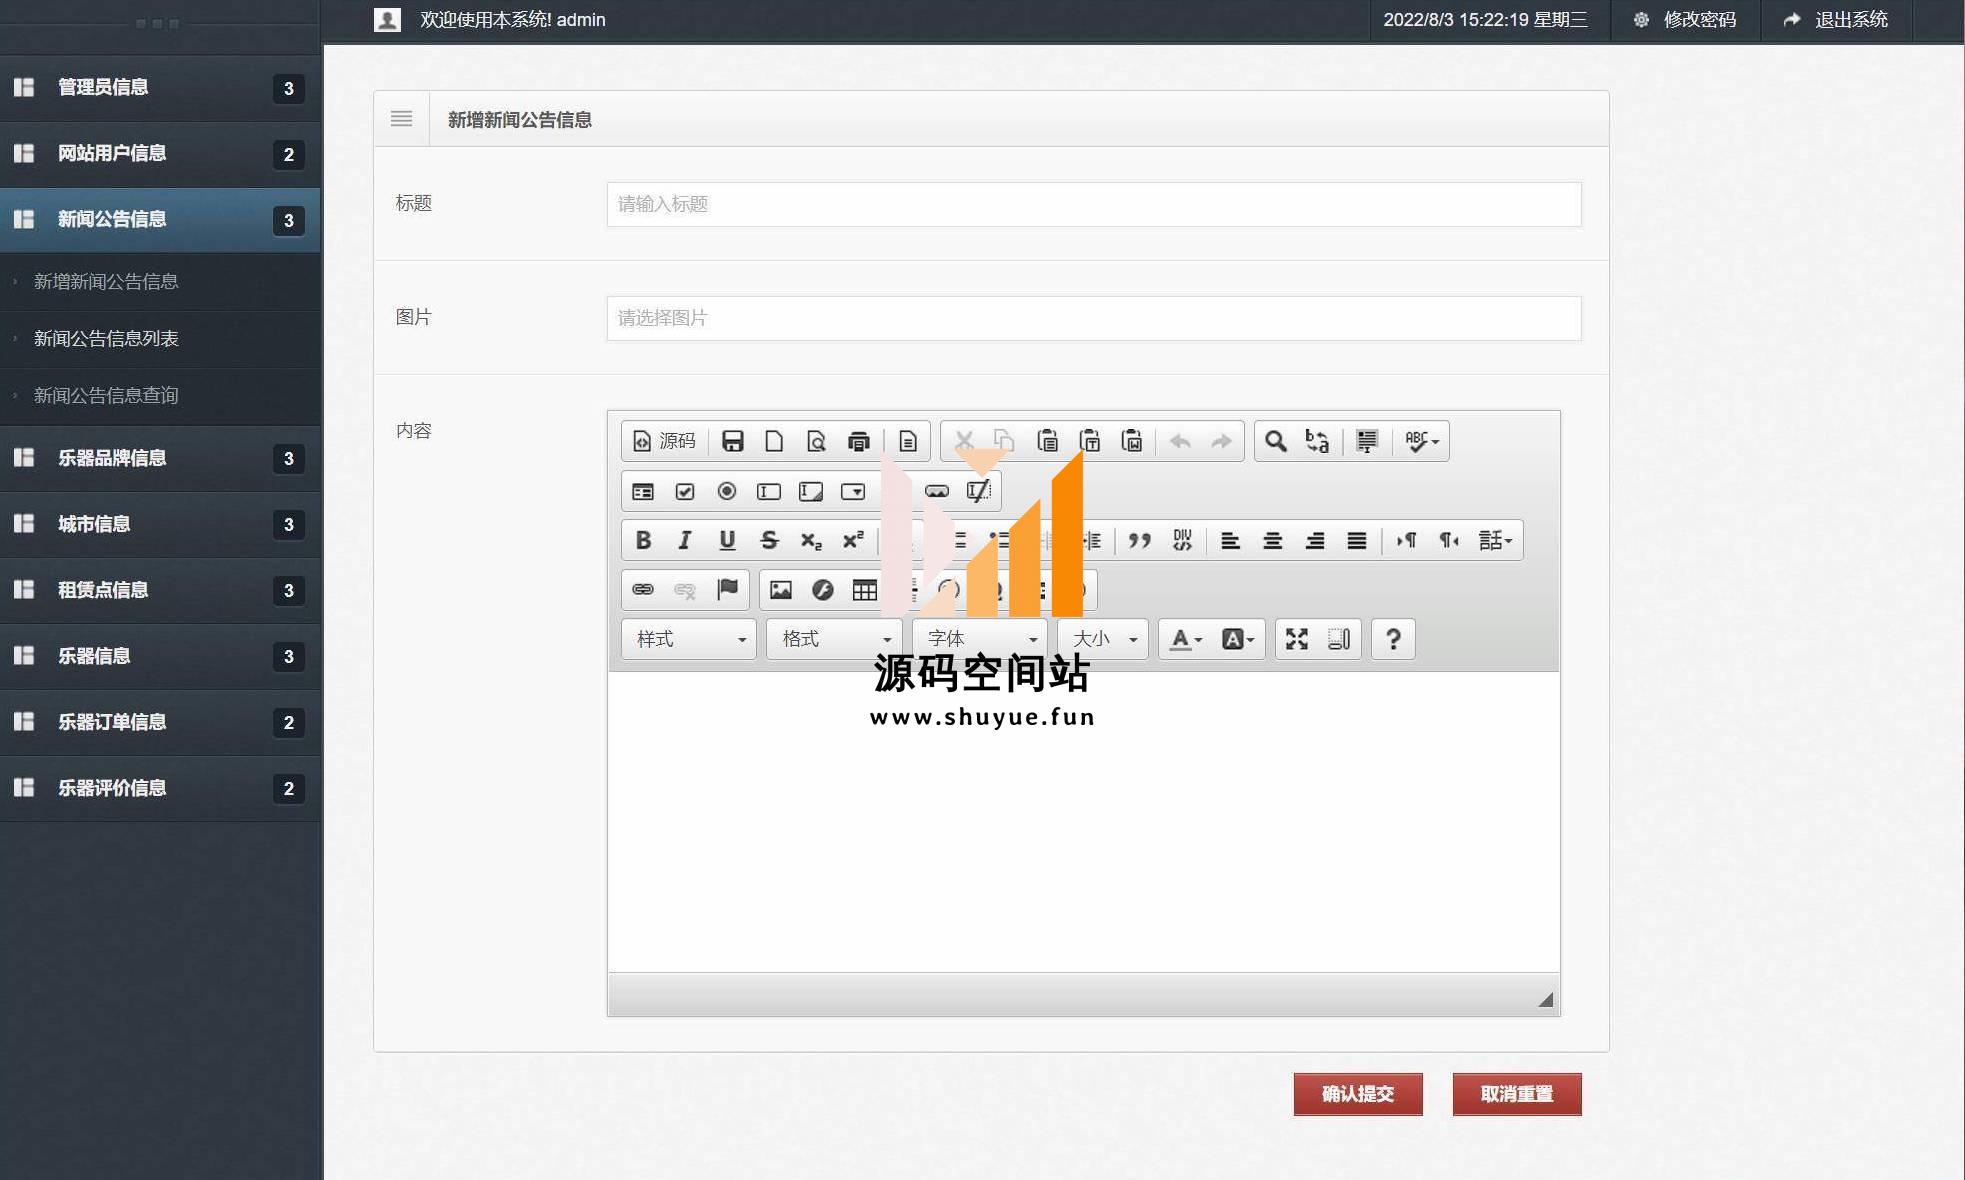
Task: Create a DIV container in the editor
Action: [1182, 540]
